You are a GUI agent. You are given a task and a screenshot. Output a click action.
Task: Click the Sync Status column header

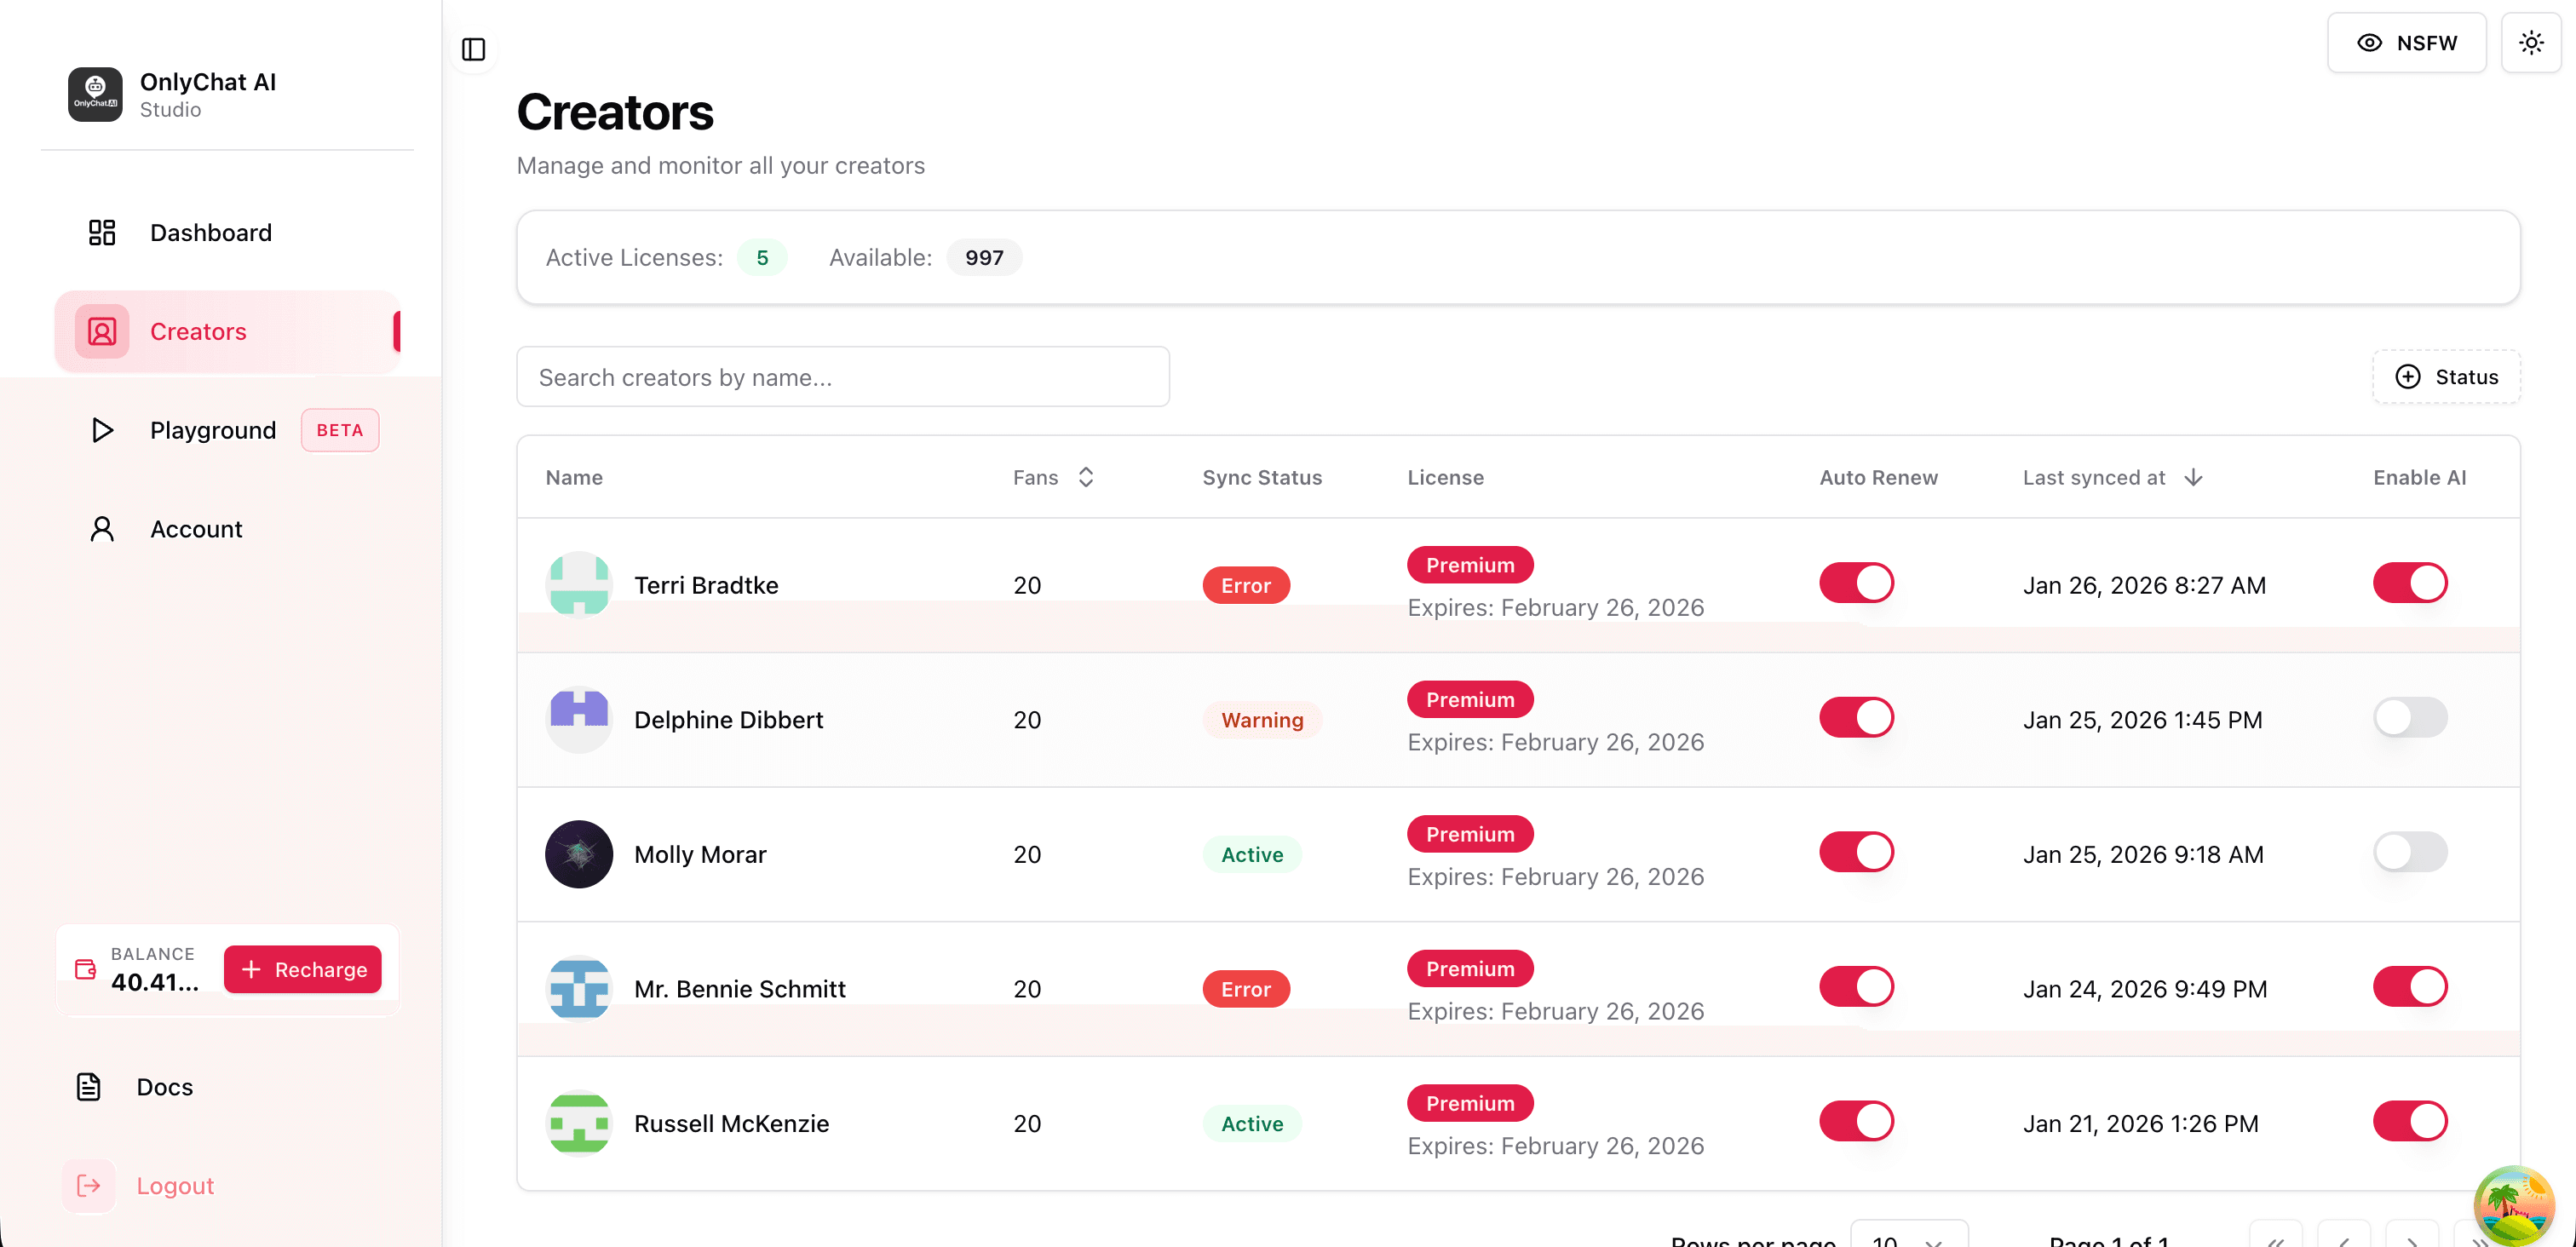1262,477
